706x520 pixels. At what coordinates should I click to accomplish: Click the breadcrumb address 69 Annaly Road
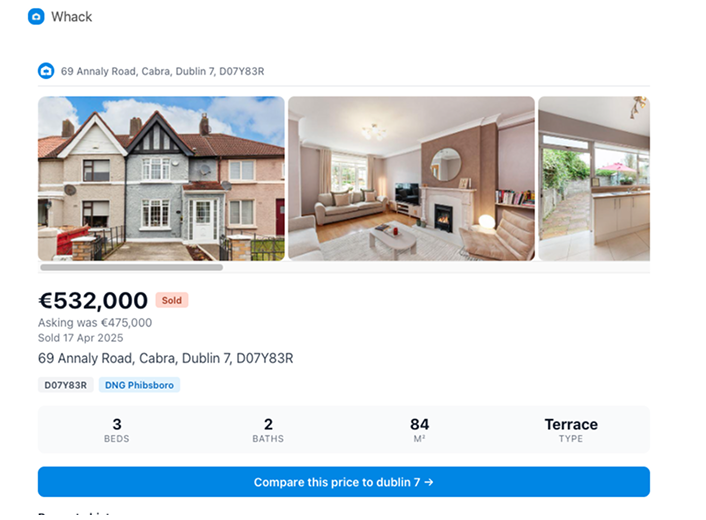(x=163, y=71)
